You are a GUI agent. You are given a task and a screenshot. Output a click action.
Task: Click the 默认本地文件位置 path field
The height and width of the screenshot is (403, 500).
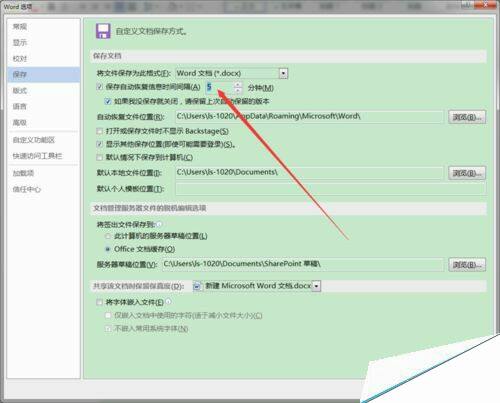[309, 172]
